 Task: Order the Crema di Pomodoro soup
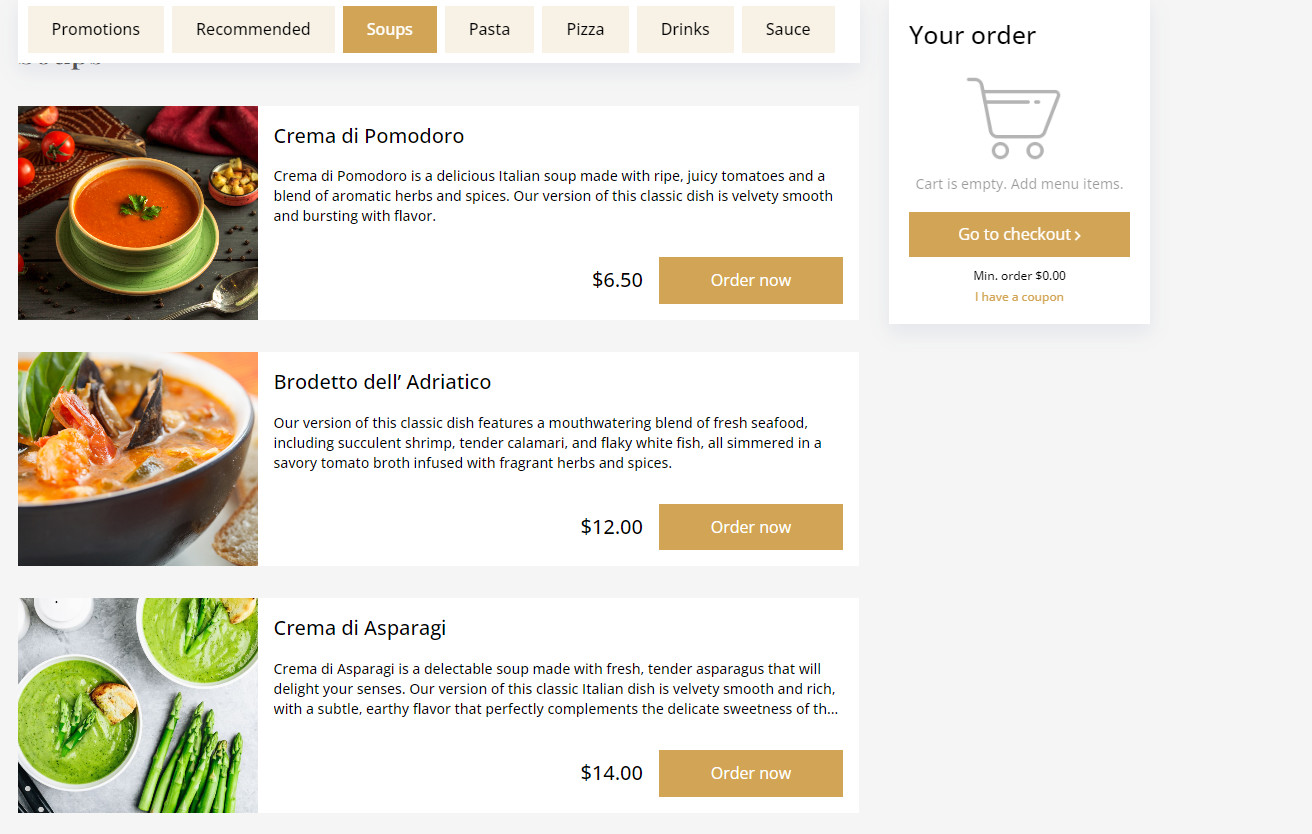coord(751,280)
